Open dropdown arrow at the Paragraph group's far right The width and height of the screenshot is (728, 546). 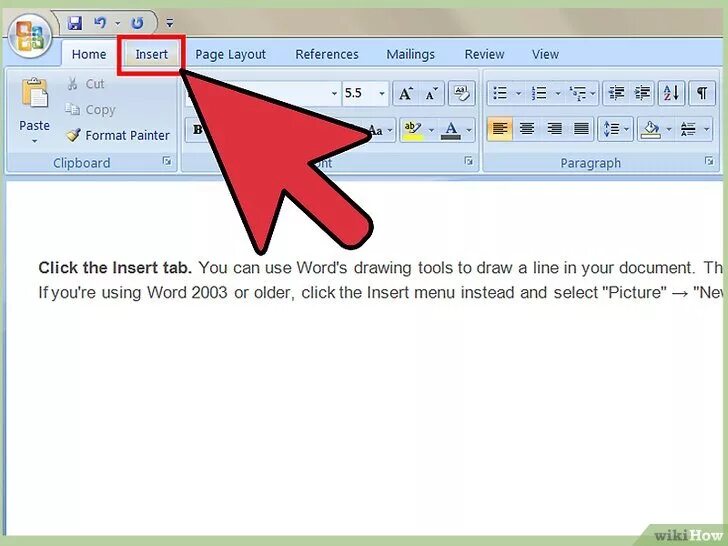click(707, 129)
